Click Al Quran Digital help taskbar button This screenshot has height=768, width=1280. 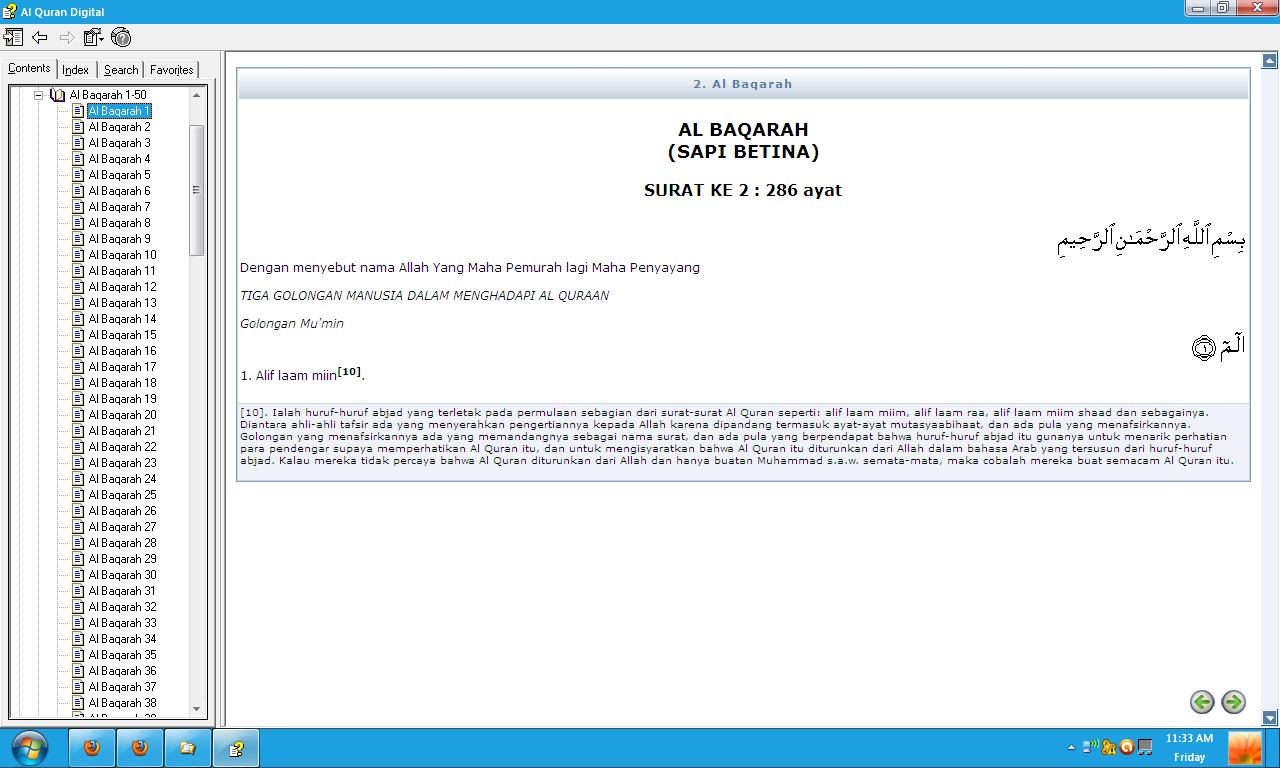click(x=236, y=748)
